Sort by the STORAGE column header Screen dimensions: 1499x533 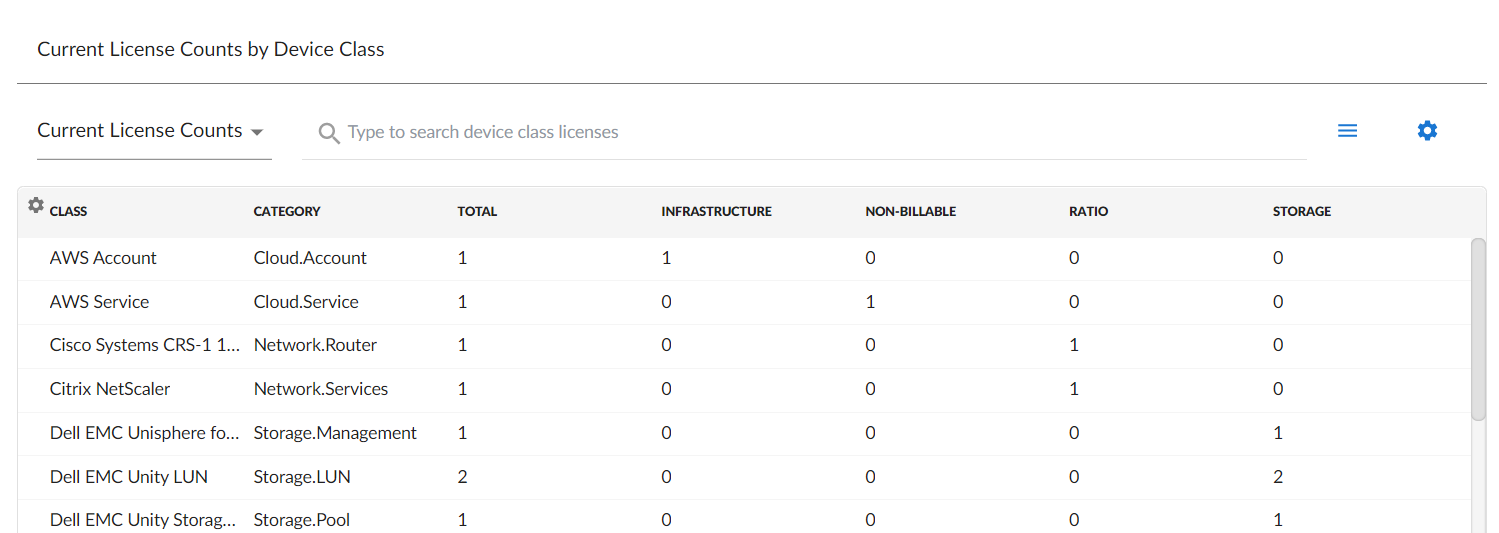[x=1301, y=212]
